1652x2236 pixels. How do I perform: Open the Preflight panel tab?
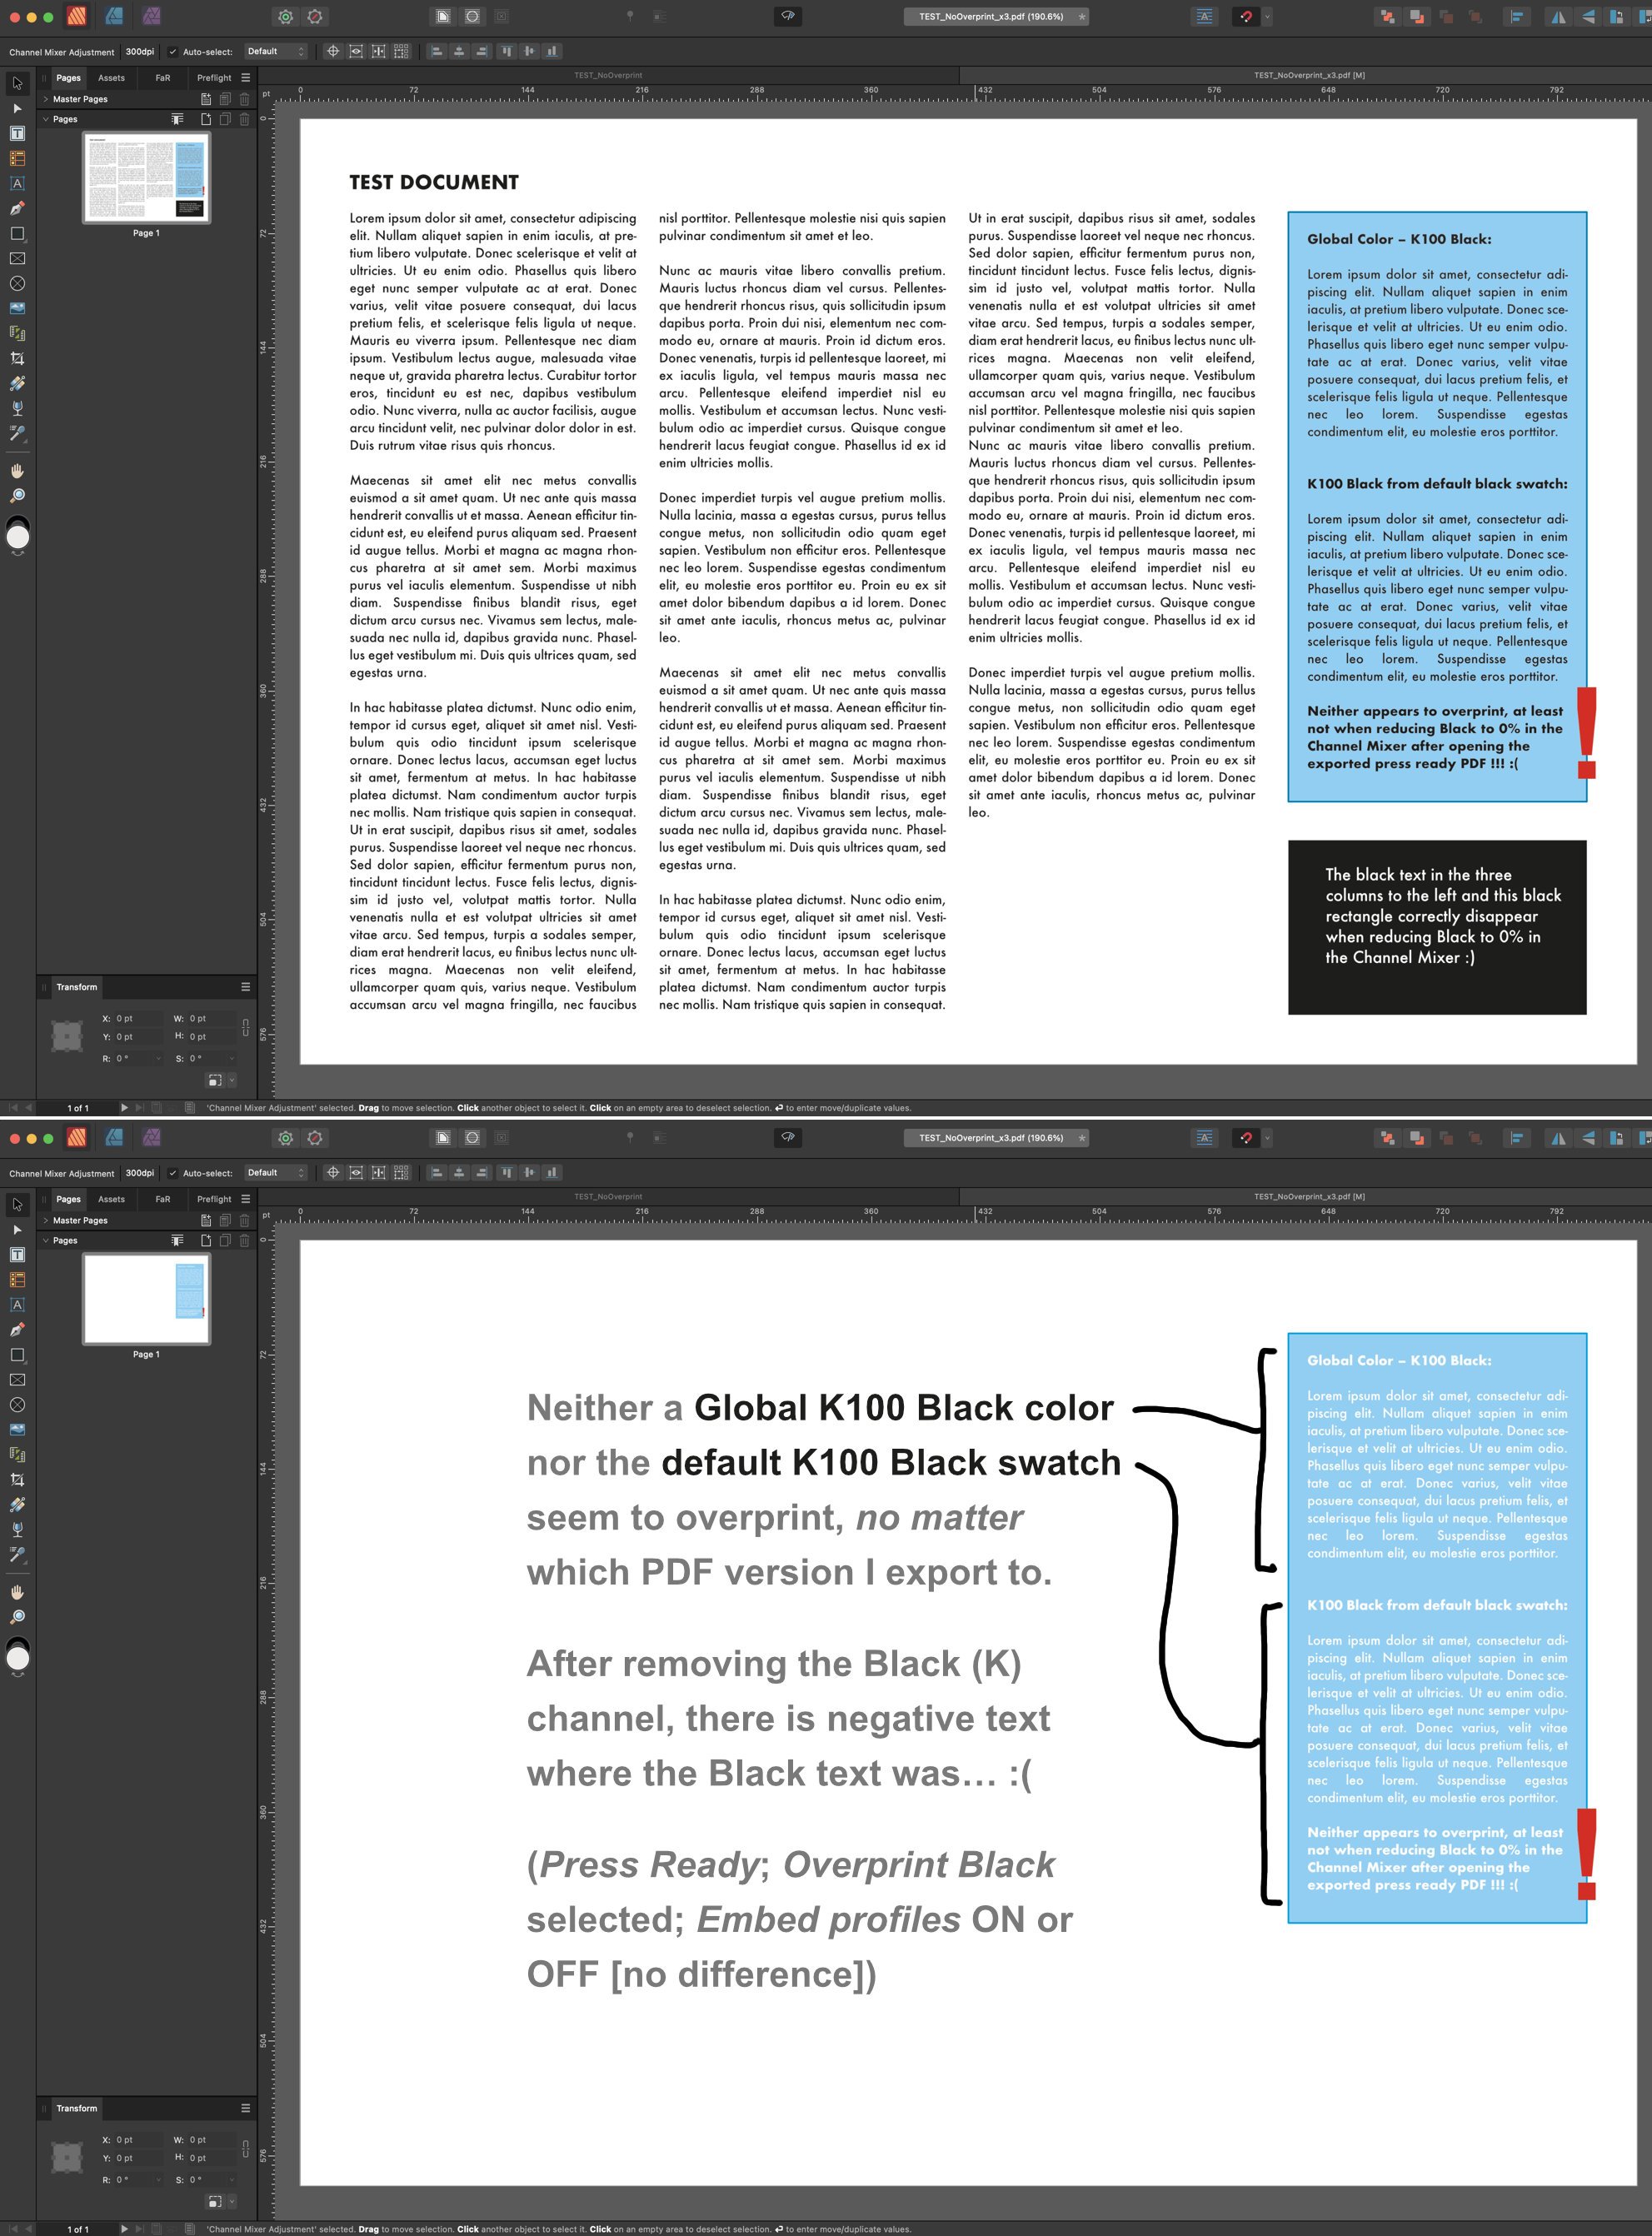point(213,78)
